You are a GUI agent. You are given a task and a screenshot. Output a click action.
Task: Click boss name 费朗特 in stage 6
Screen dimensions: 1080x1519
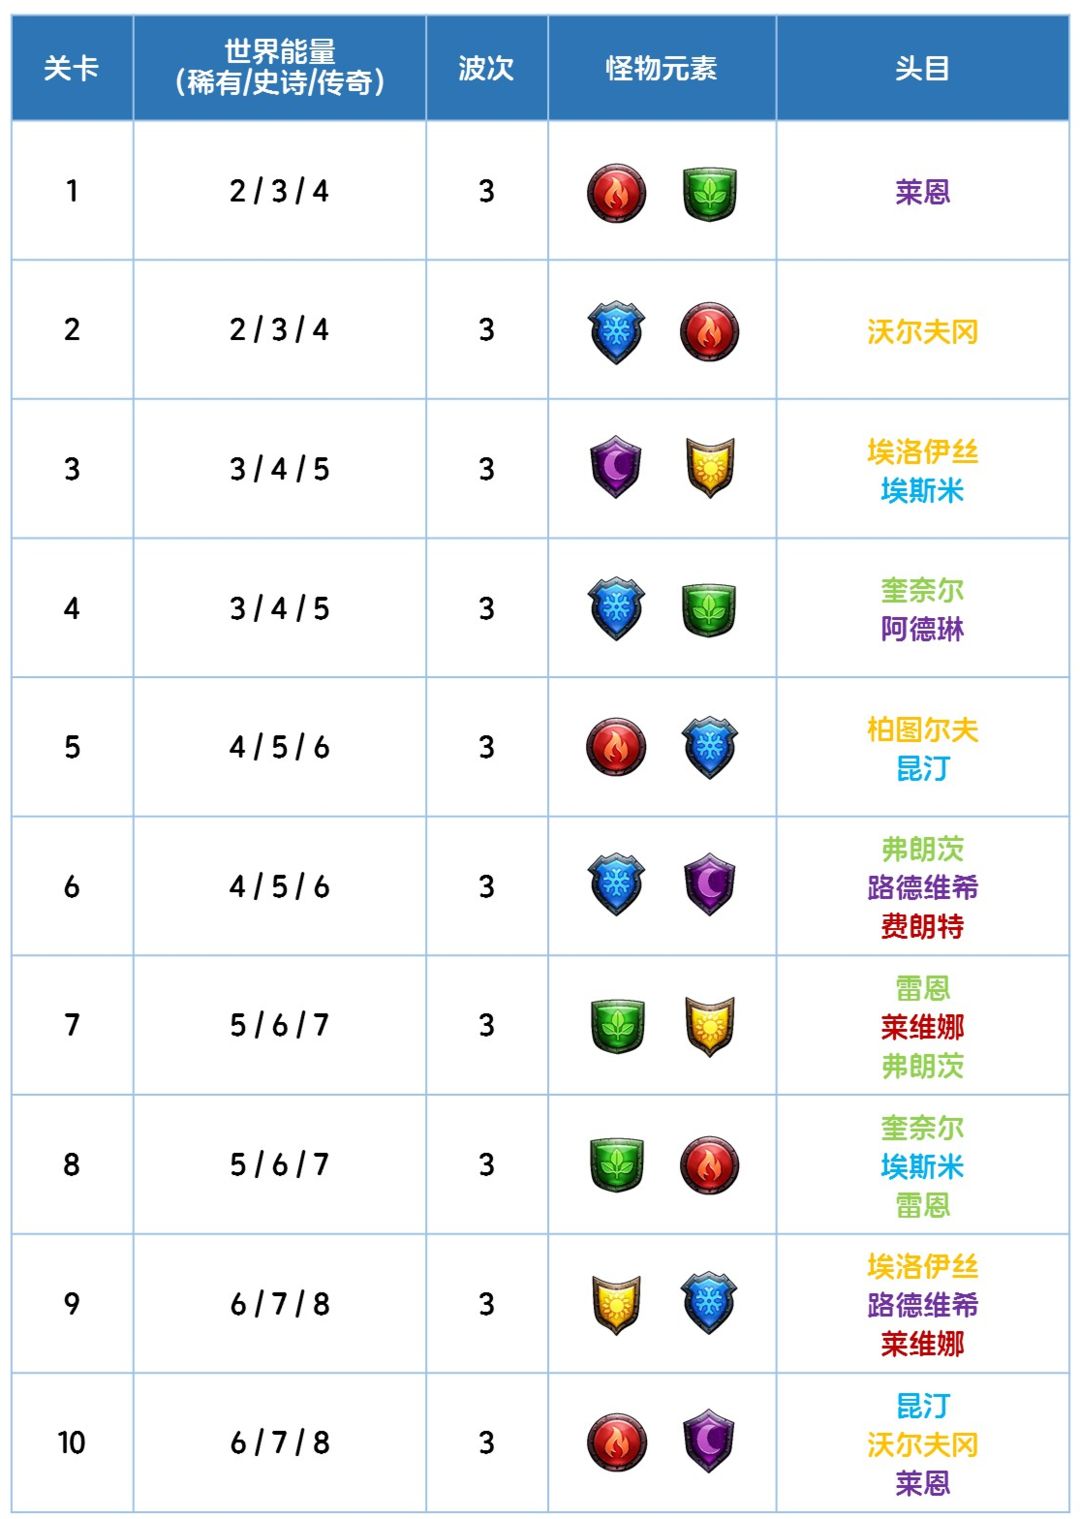tap(922, 926)
